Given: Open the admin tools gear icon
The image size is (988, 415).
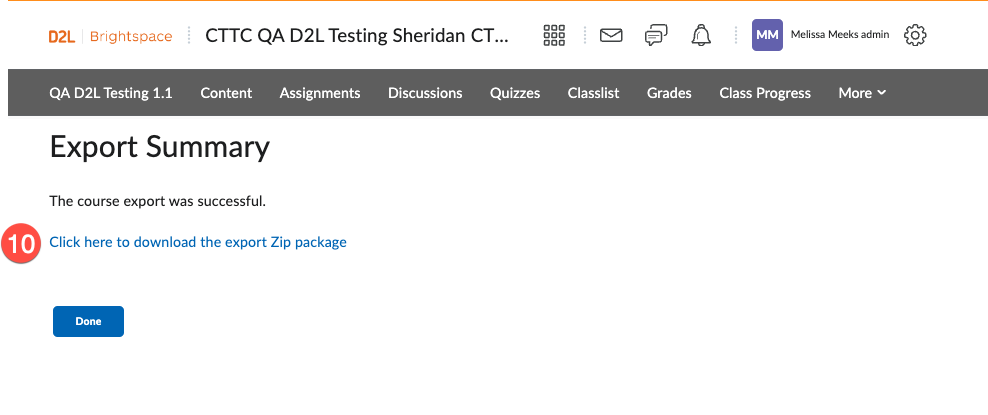Looking at the screenshot, I should click(915, 36).
